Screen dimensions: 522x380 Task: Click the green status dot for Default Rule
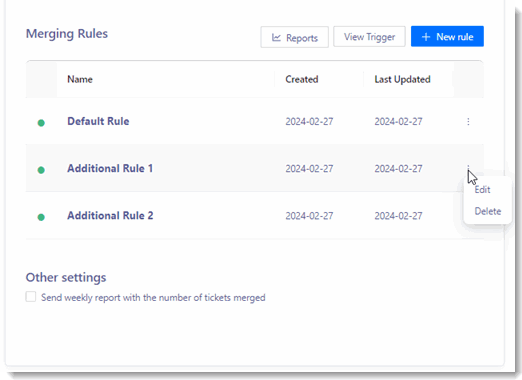pyautogui.click(x=41, y=123)
